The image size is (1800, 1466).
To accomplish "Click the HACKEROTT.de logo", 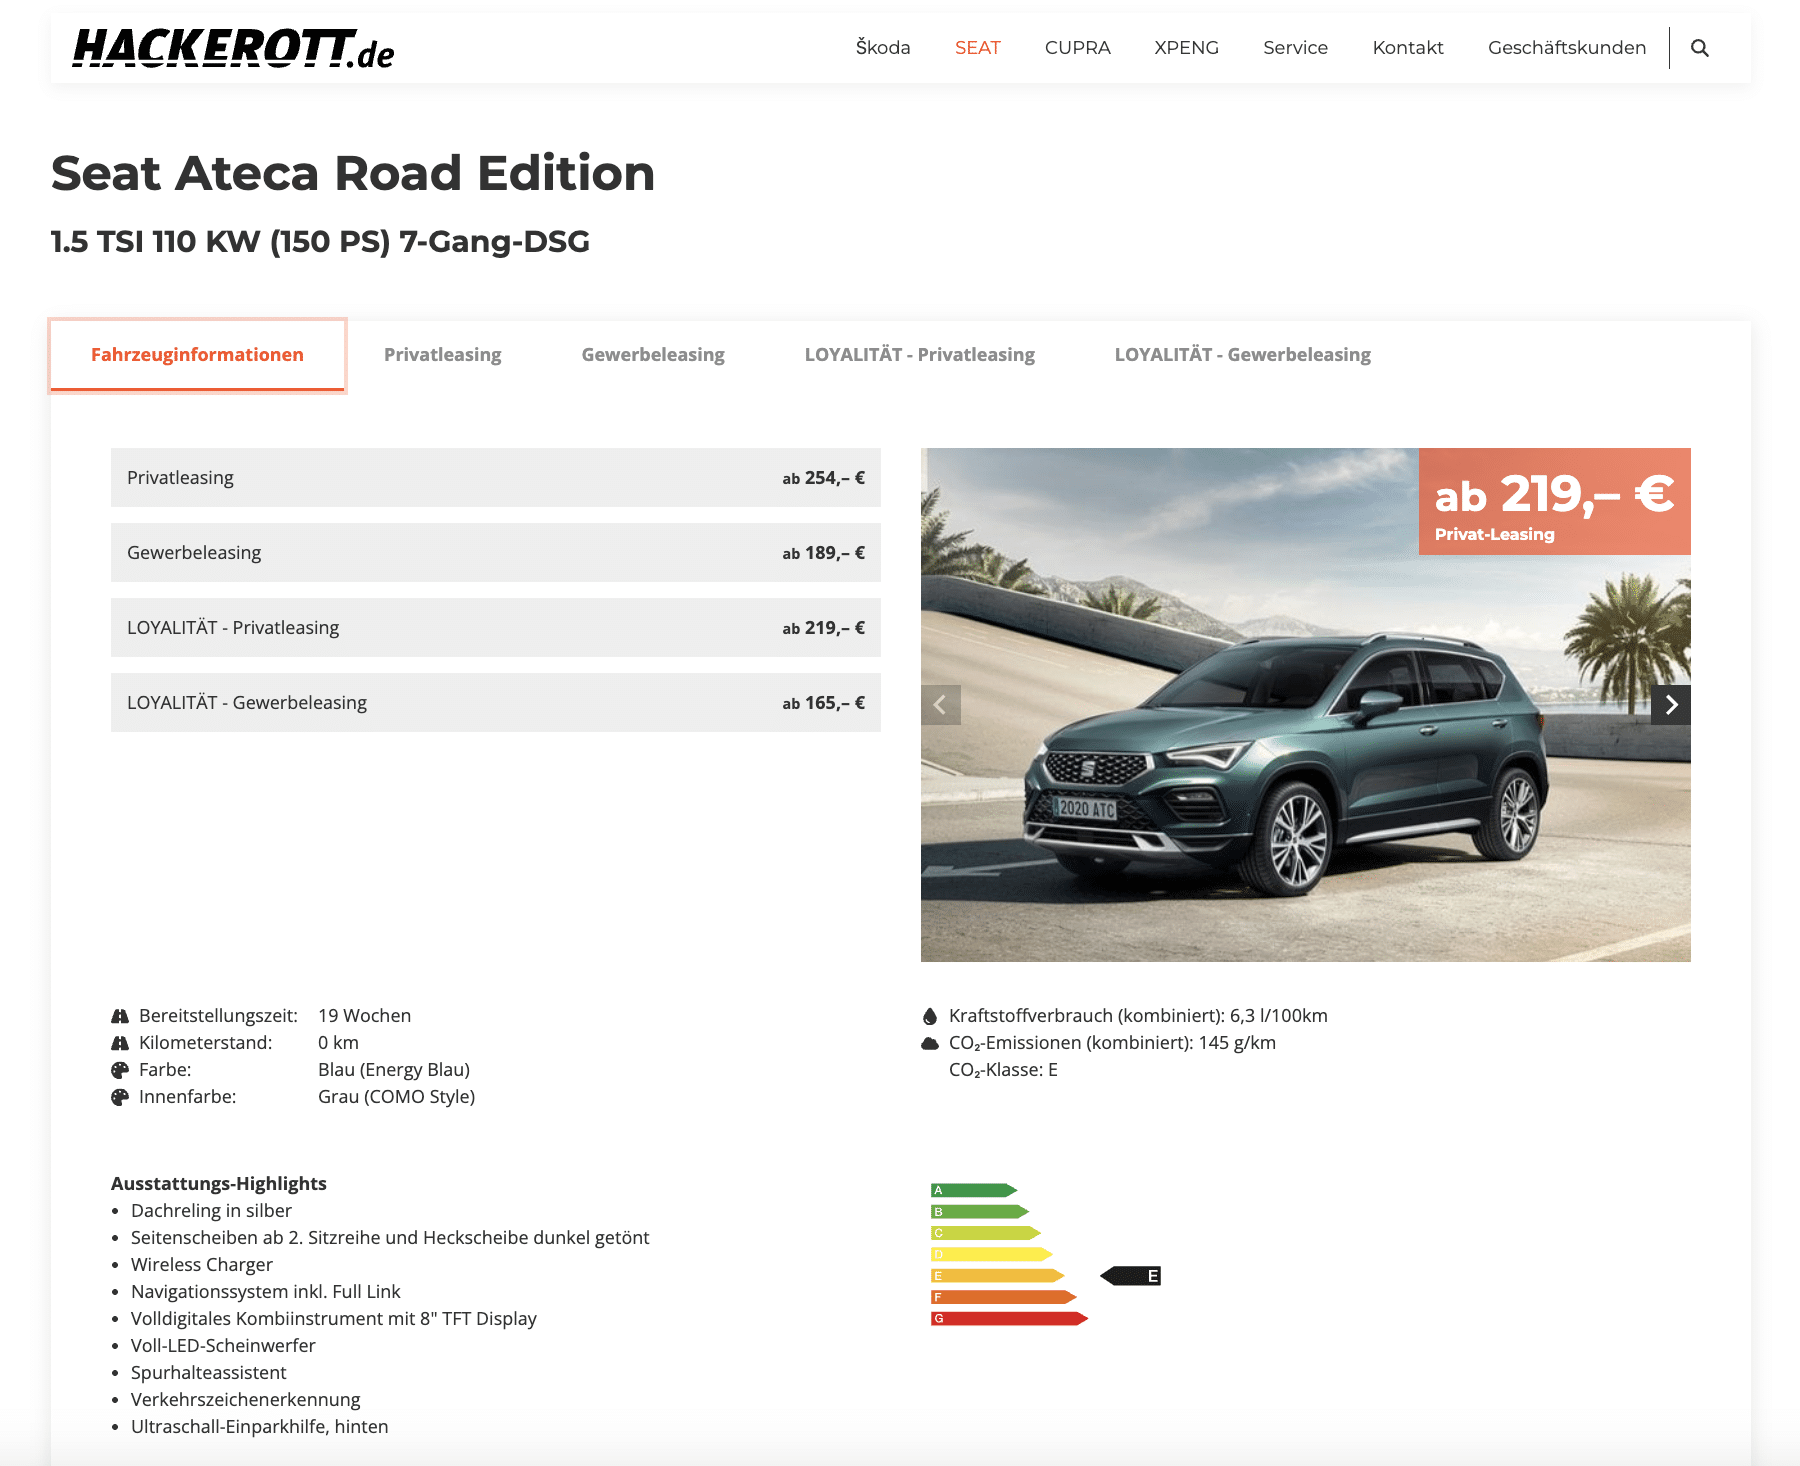I will click(x=234, y=48).
